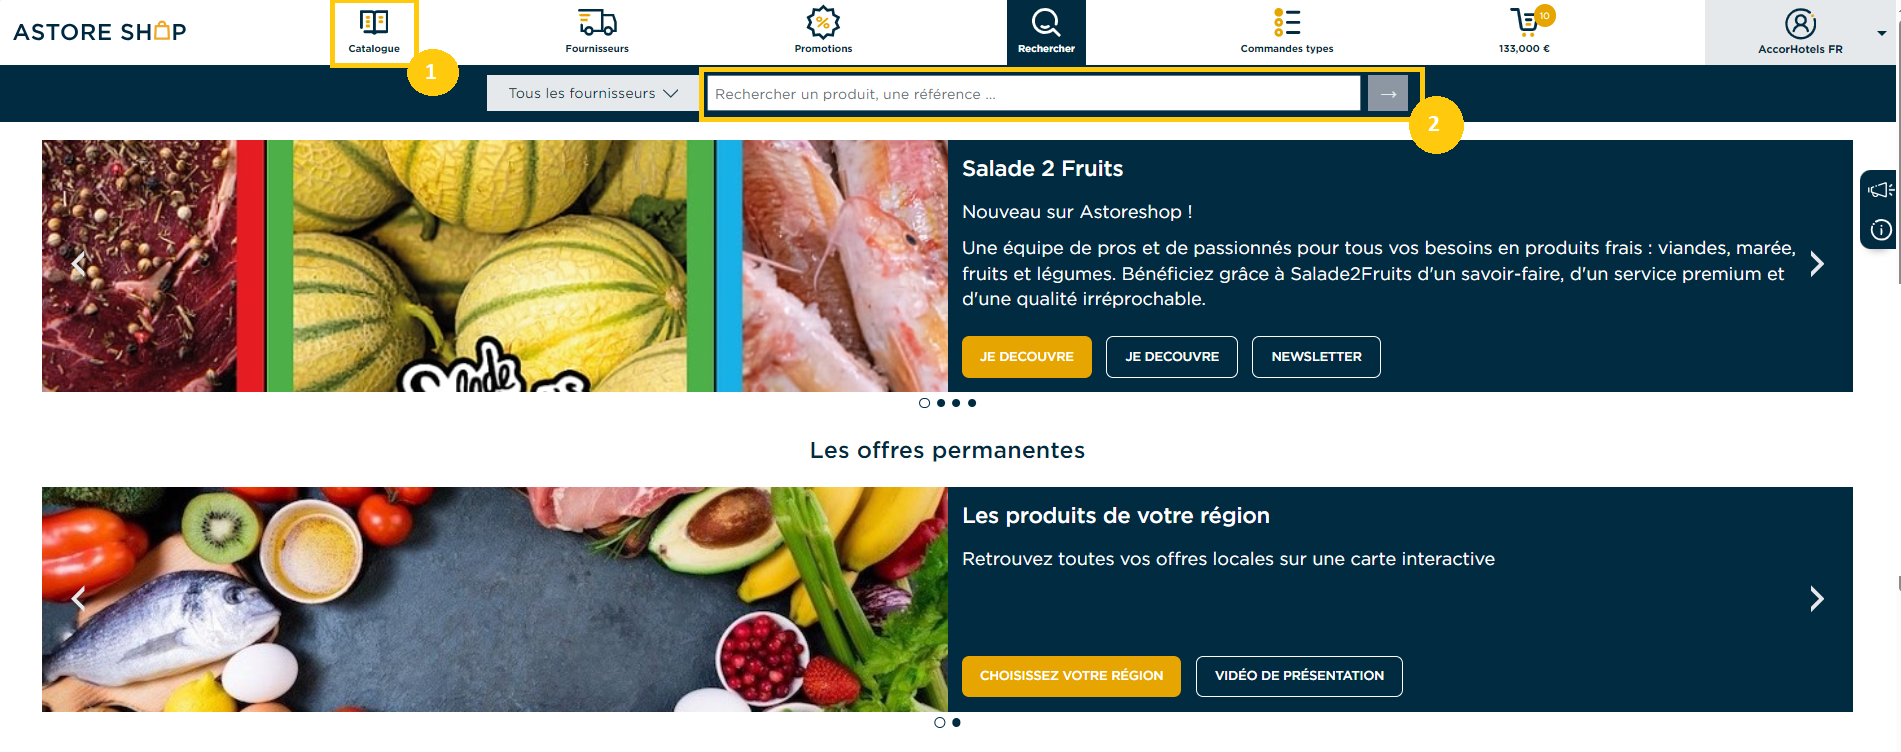
Task: Click the megaphone announcements side icon
Action: coord(1880,190)
